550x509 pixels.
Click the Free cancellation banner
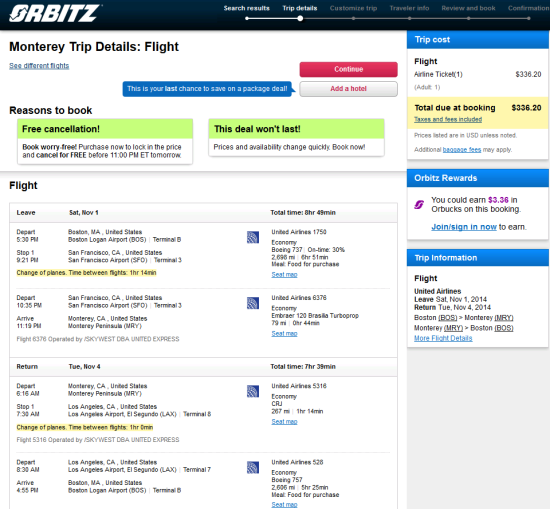[105, 141]
